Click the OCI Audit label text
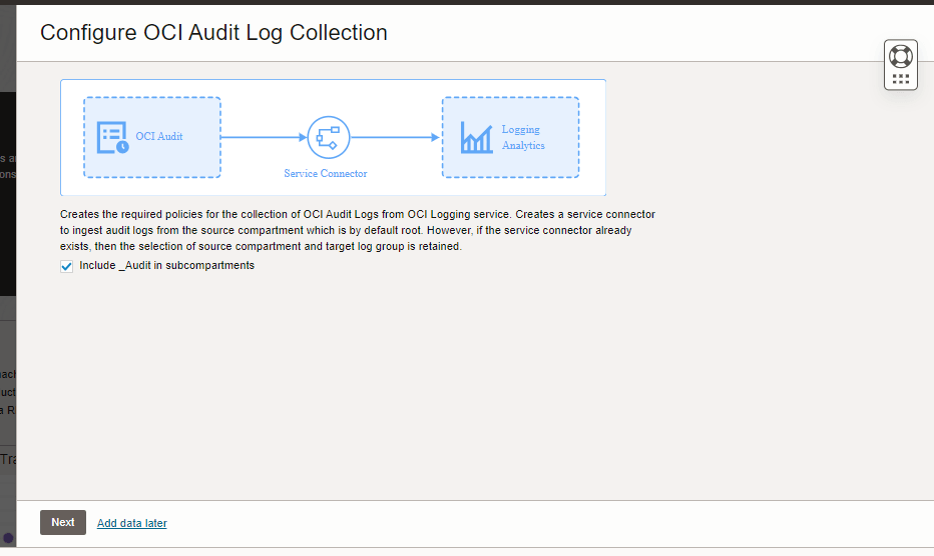 pyautogui.click(x=159, y=136)
